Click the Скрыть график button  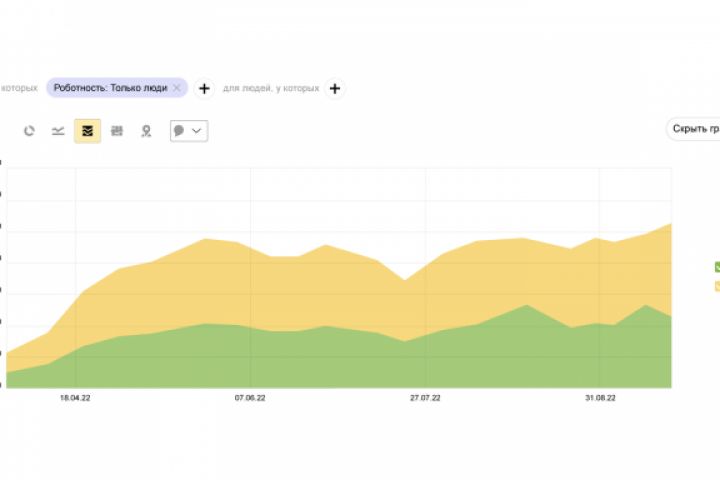pyautogui.click(x=695, y=129)
